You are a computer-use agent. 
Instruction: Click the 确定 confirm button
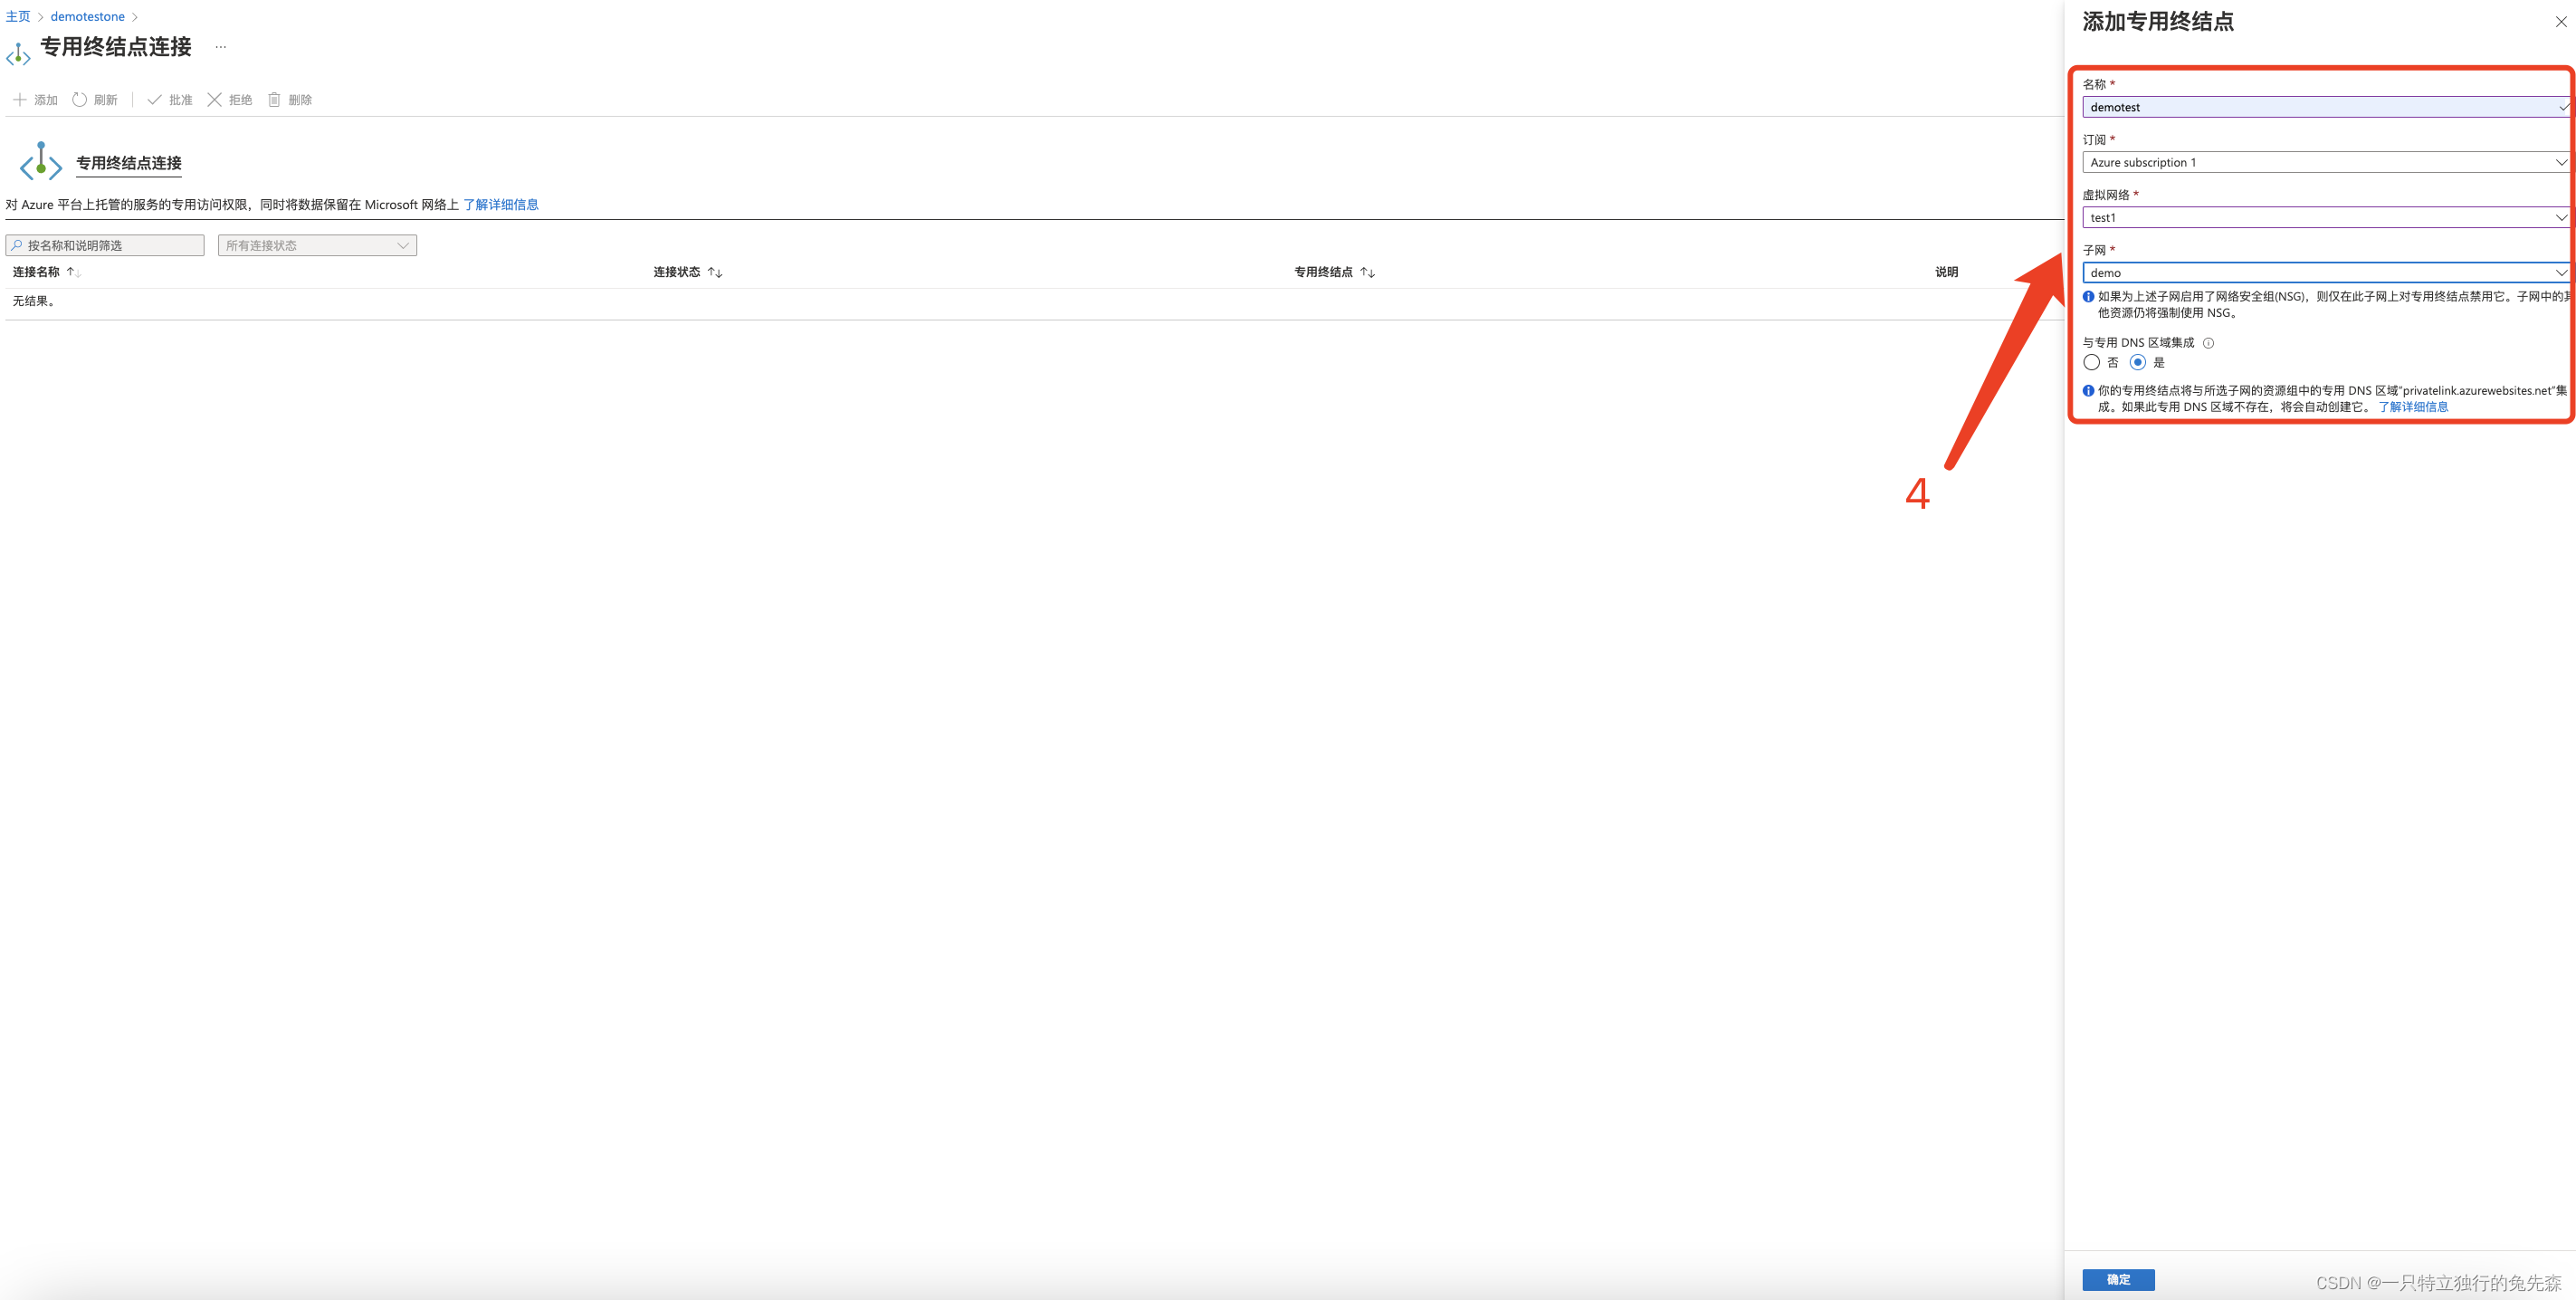tap(2118, 1280)
